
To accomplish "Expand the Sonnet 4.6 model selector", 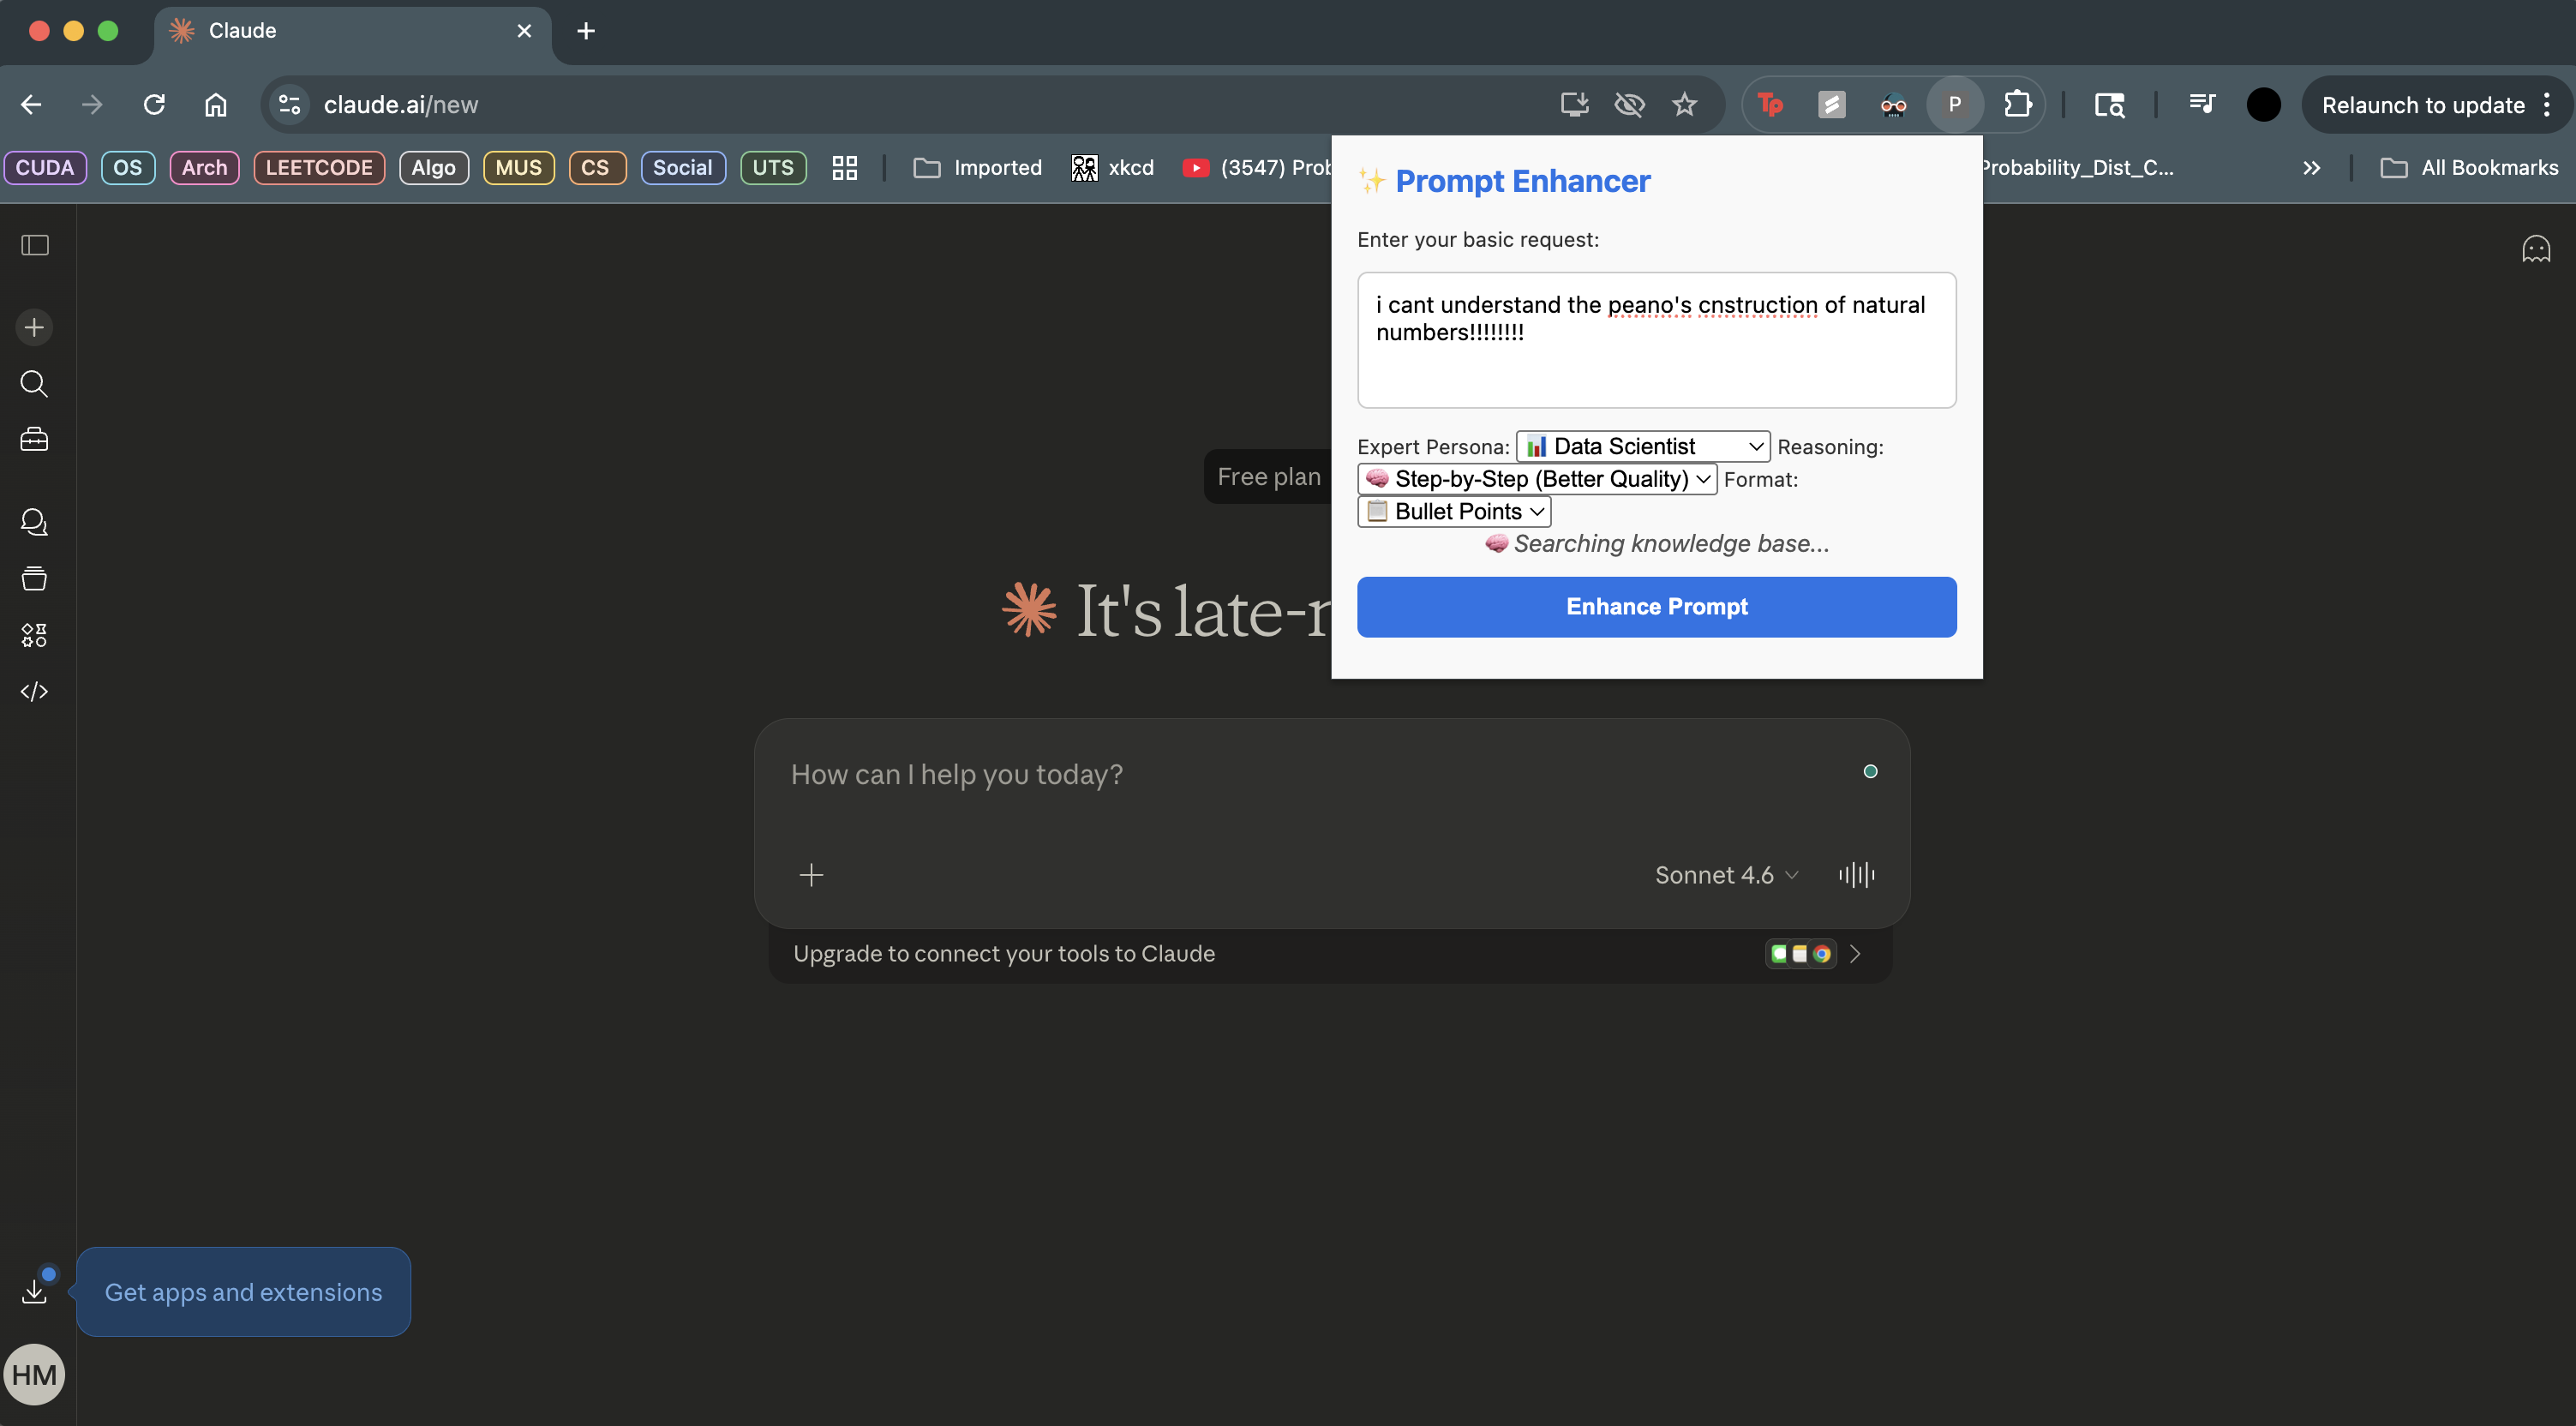I will (1726, 875).
